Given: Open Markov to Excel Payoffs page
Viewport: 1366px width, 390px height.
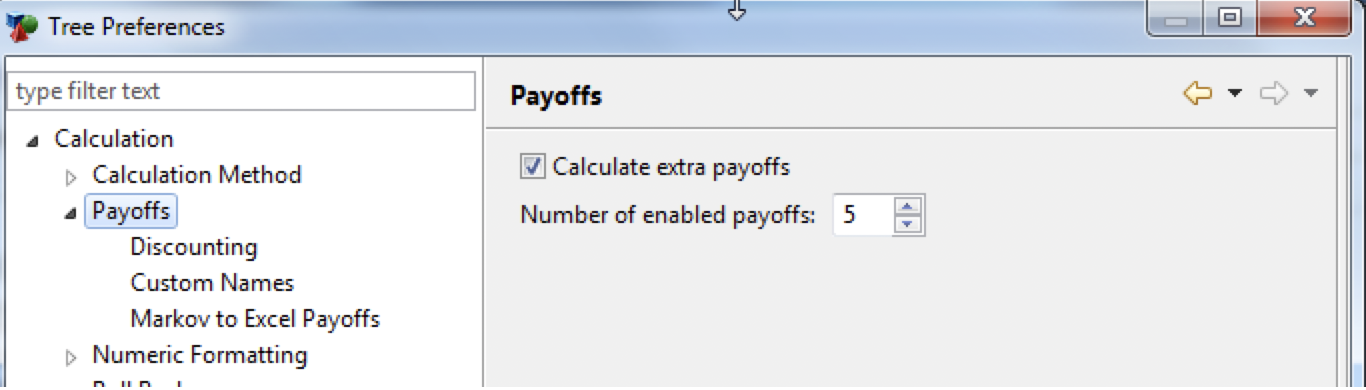Looking at the screenshot, I should point(255,319).
